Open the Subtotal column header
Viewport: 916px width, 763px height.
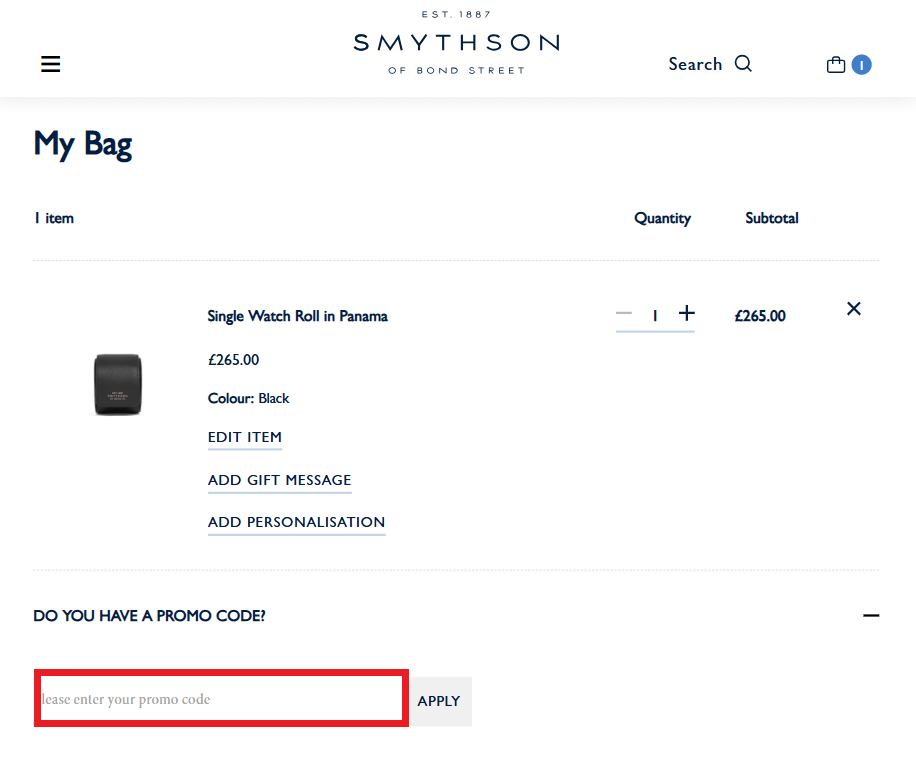771,218
